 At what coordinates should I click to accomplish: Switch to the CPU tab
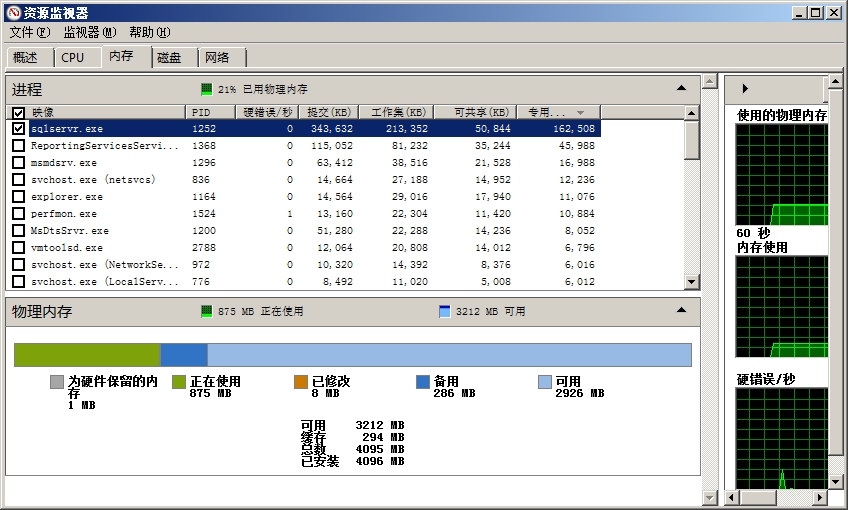[77, 57]
